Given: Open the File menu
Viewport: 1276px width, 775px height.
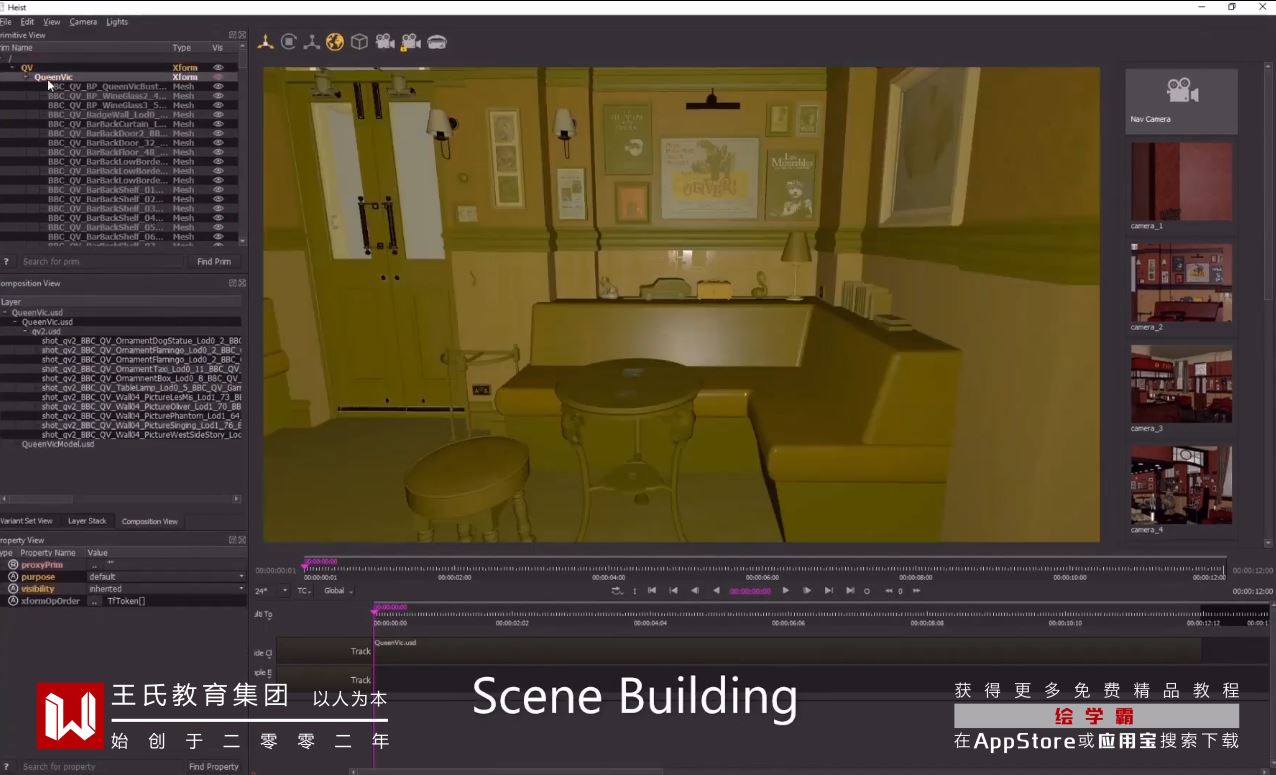Looking at the screenshot, I should [x=6, y=21].
